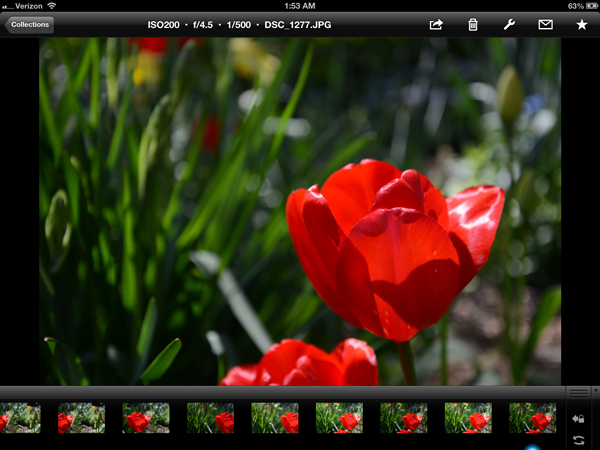Screen dimensions: 600x450
Task: Select the rightmost filmstrip thumbnail
Action: (532, 418)
